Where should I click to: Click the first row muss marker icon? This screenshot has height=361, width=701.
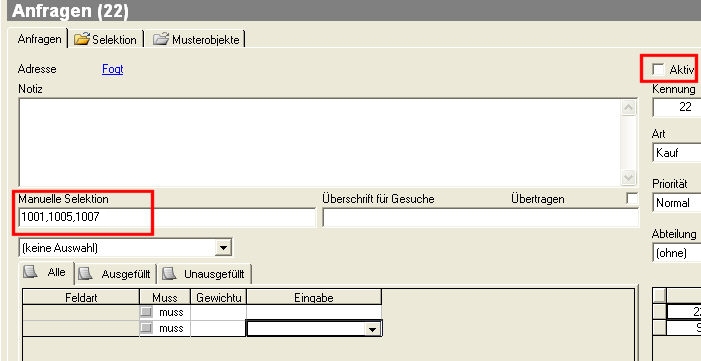pos(146,312)
